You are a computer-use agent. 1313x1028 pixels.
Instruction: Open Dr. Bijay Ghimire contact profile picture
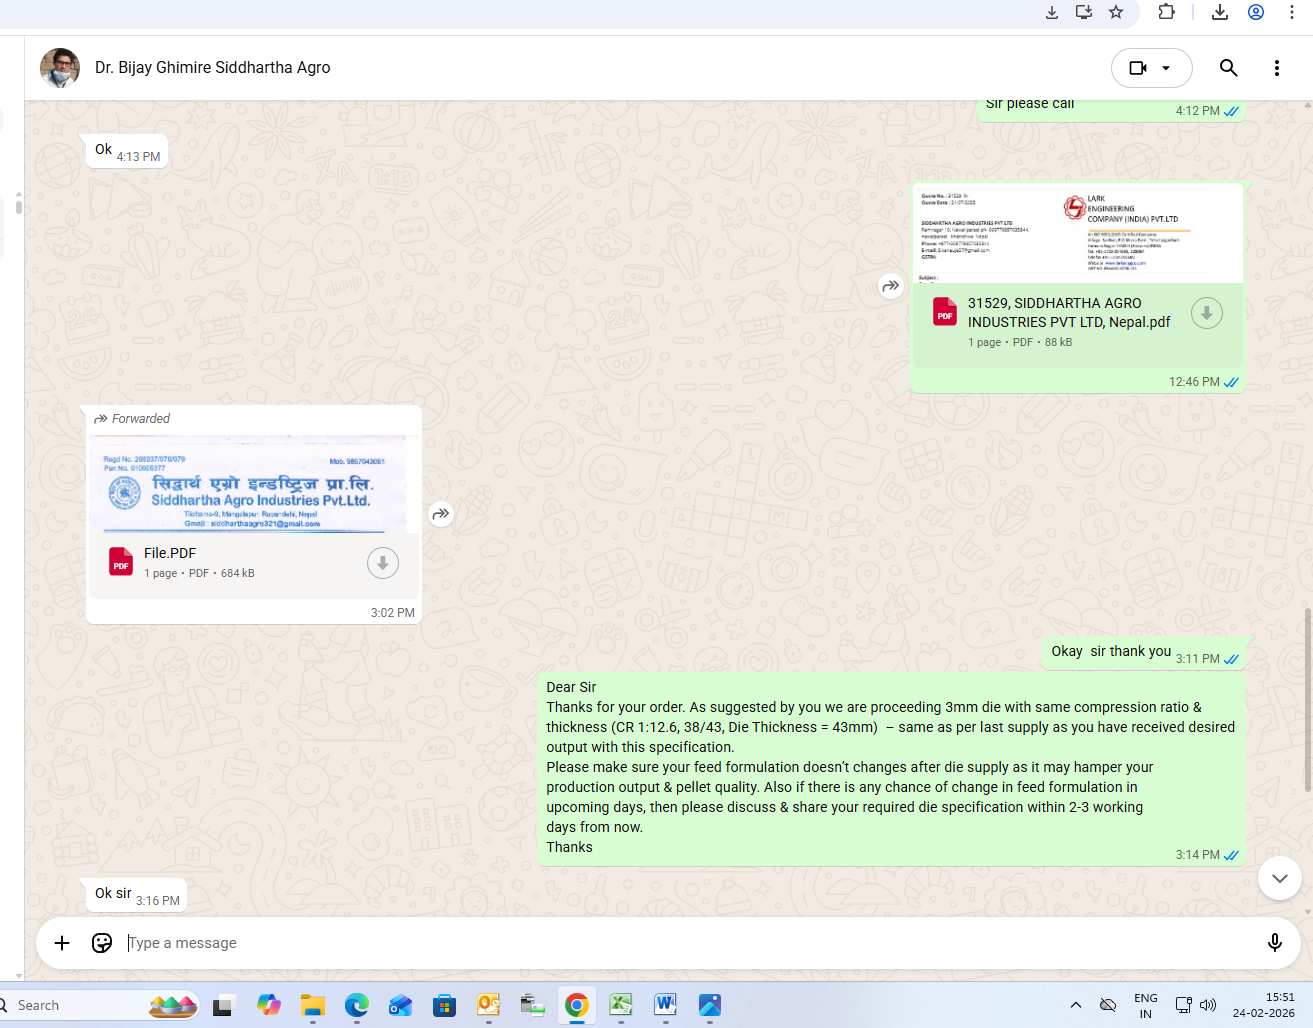60,68
